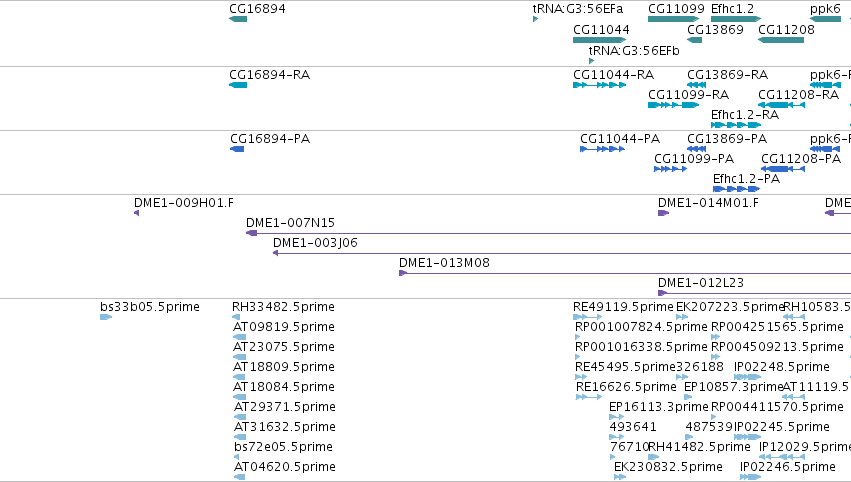Click the RP001007824.5prime EST label
The image size is (851, 482).
click(642, 327)
